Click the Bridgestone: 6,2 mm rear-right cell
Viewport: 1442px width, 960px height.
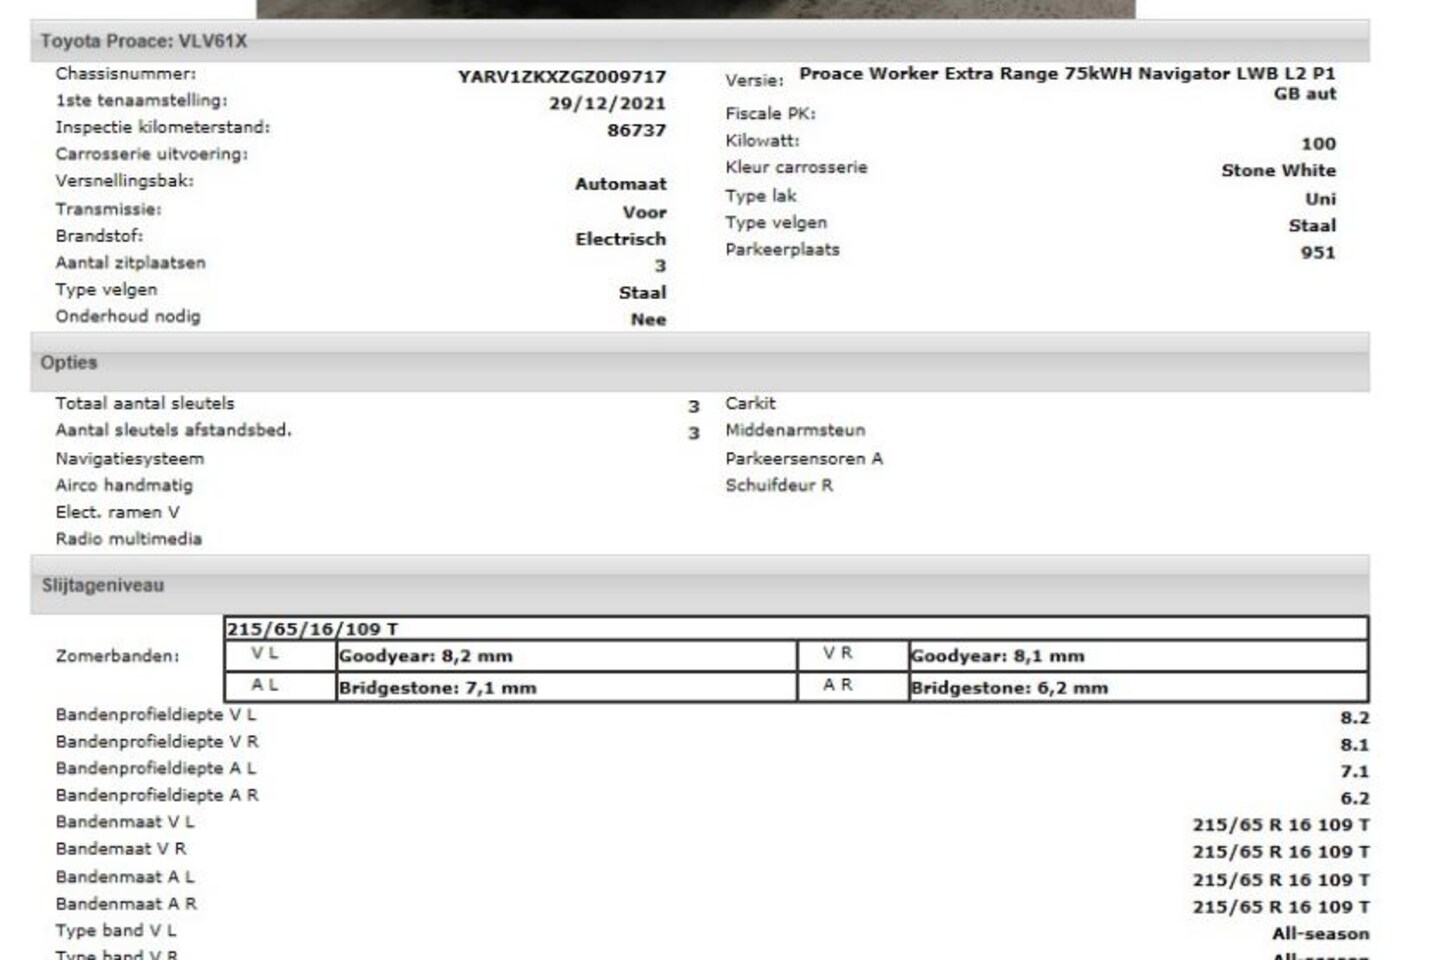[1008, 688]
